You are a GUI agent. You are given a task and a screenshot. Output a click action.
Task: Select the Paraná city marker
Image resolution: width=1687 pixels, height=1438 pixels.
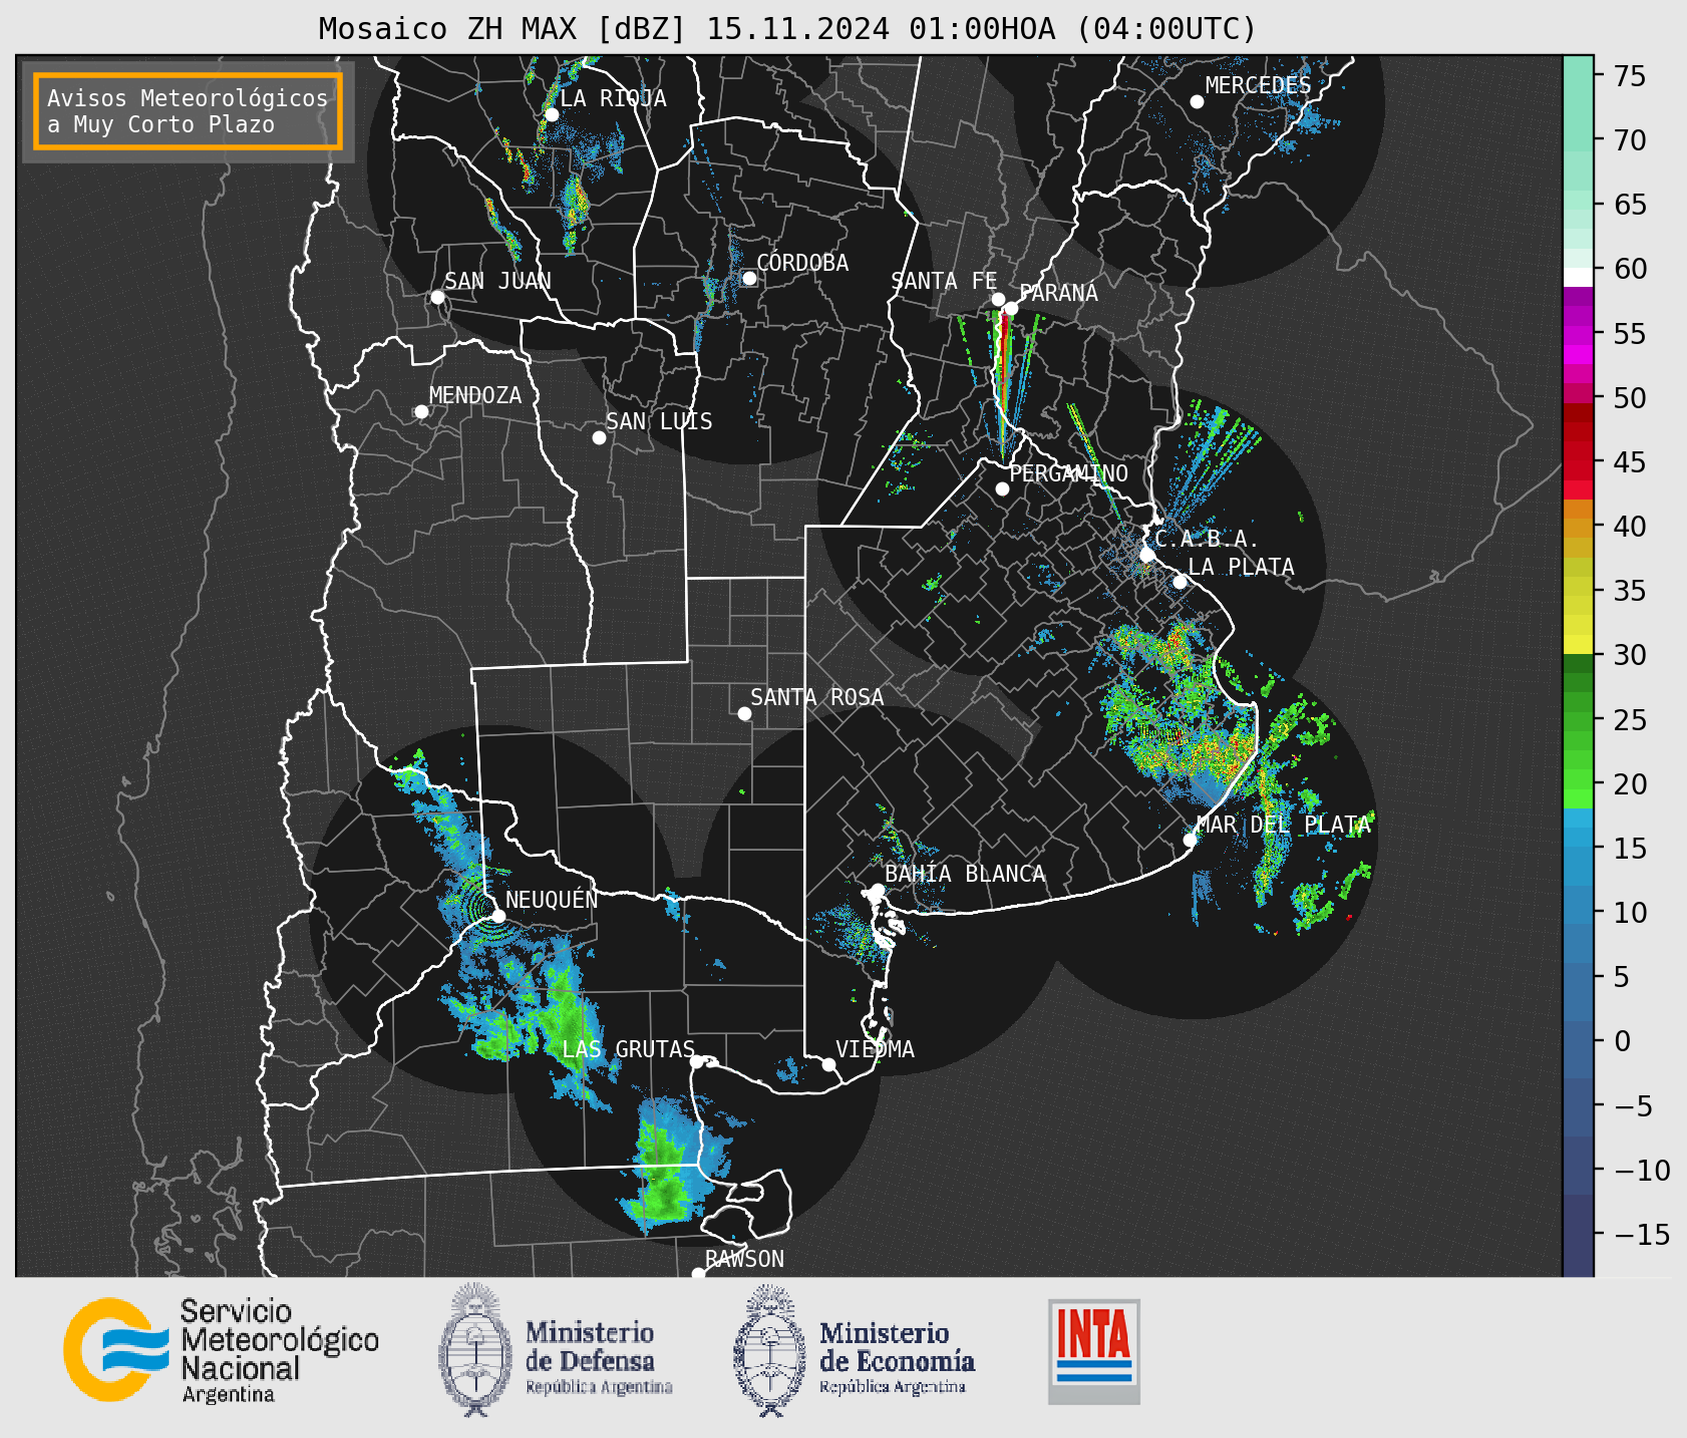[x=1011, y=308]
